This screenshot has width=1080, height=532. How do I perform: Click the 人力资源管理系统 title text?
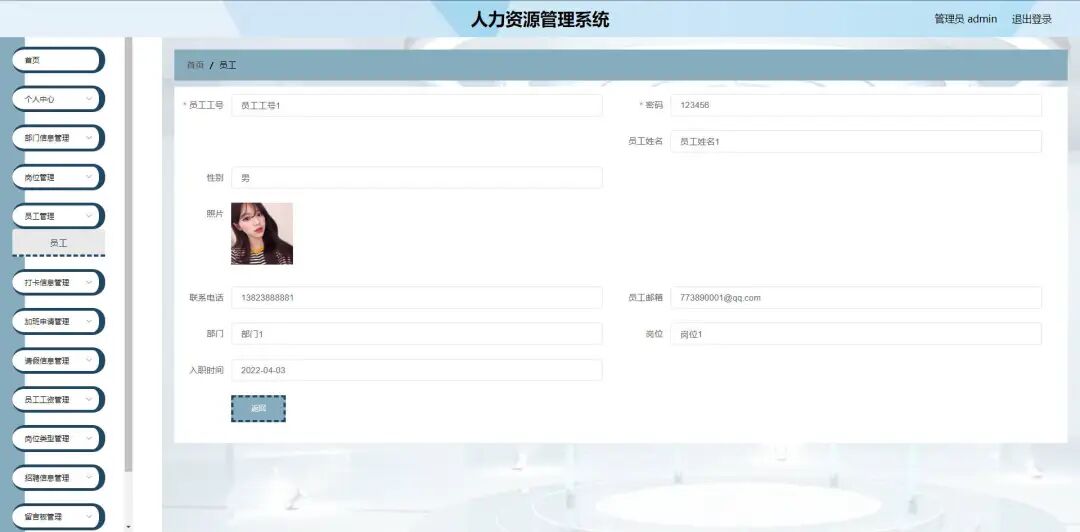click(540, 19)
